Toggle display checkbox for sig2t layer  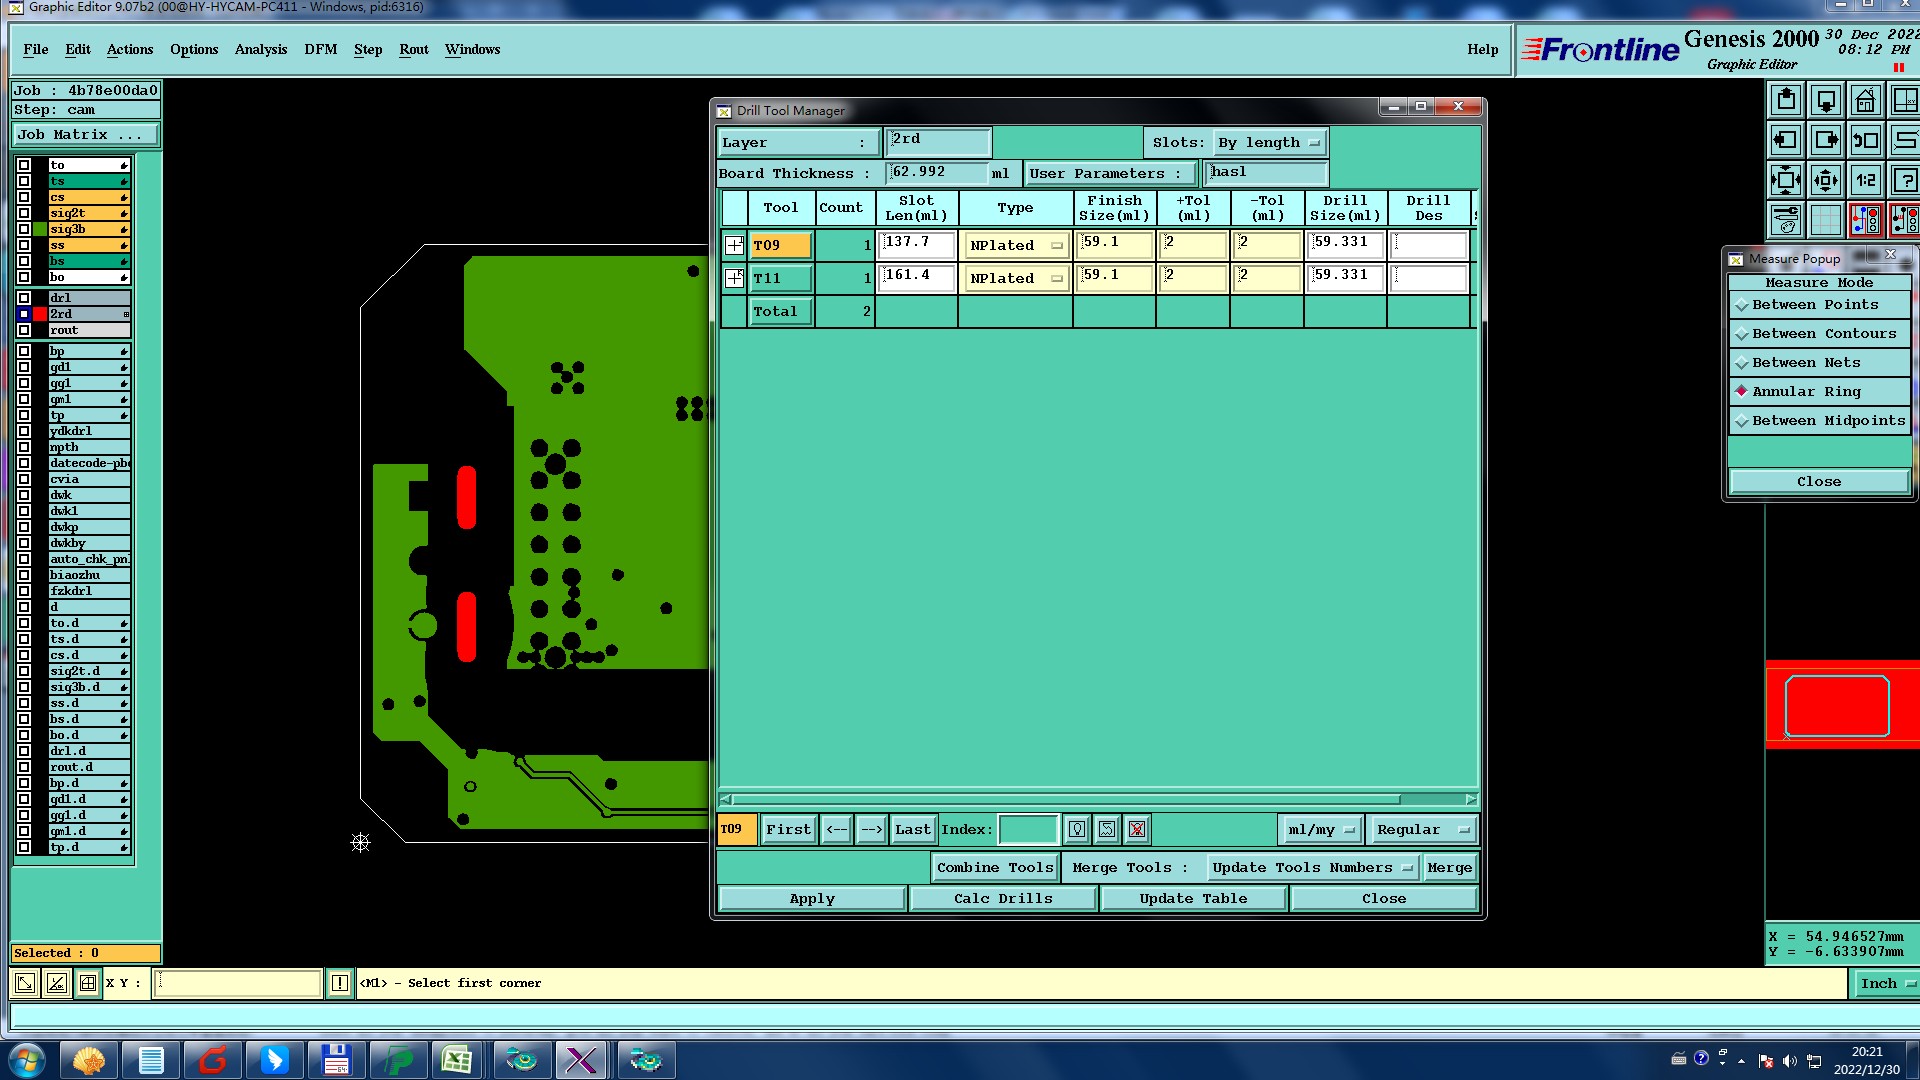(24, 213)
